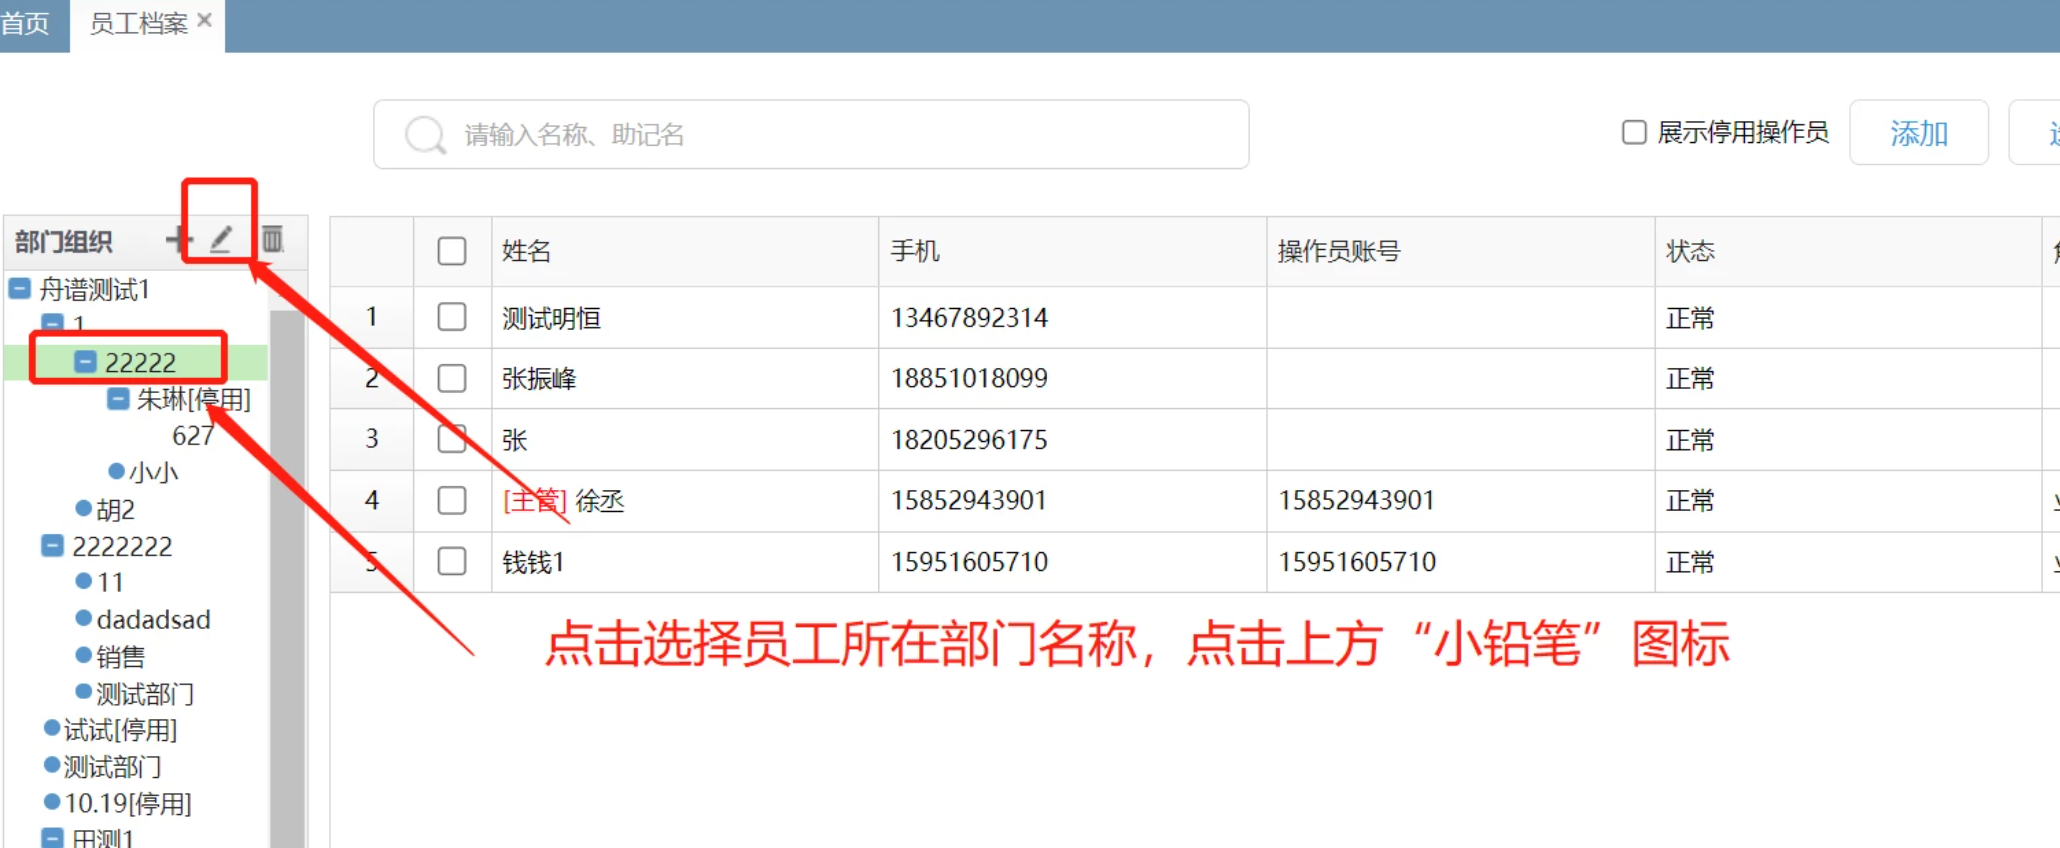
Task: Switch to the 首页 tab
Action: coord(26,23)
